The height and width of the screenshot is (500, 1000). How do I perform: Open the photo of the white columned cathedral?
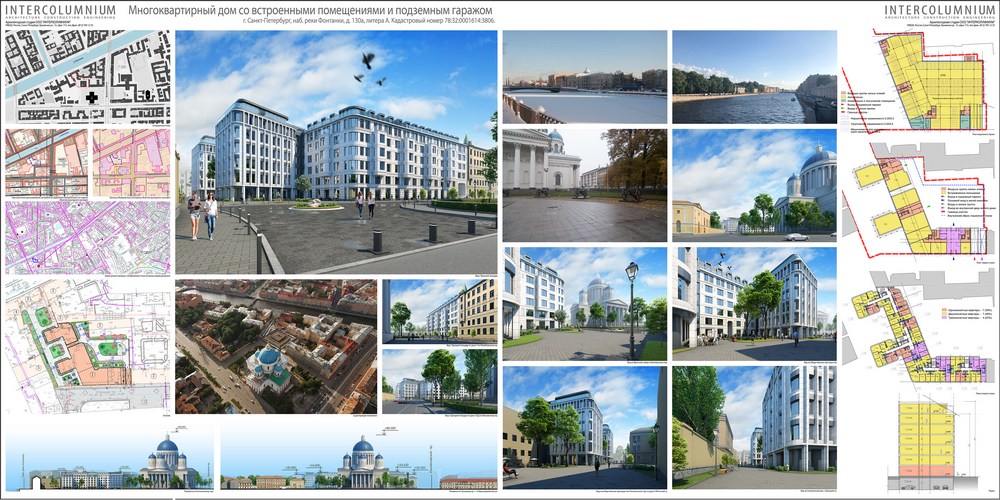(584, 184)
